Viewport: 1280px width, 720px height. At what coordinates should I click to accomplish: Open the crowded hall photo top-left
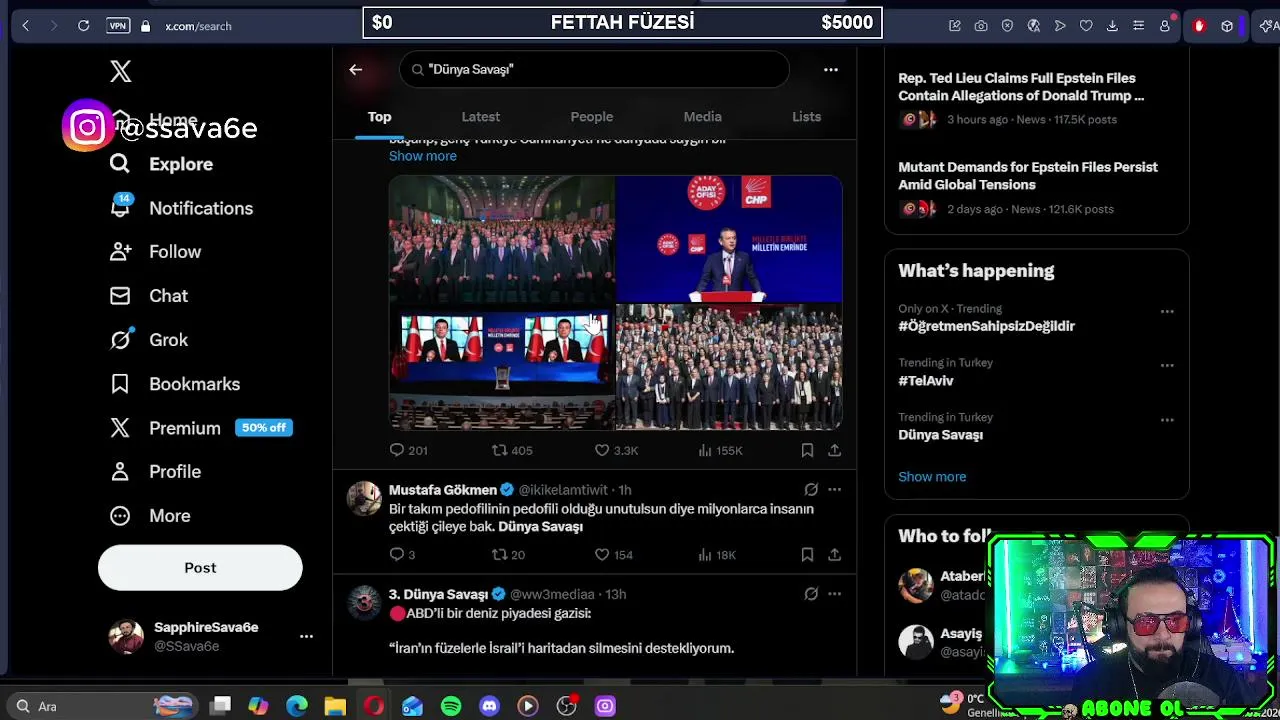(501, 238)
